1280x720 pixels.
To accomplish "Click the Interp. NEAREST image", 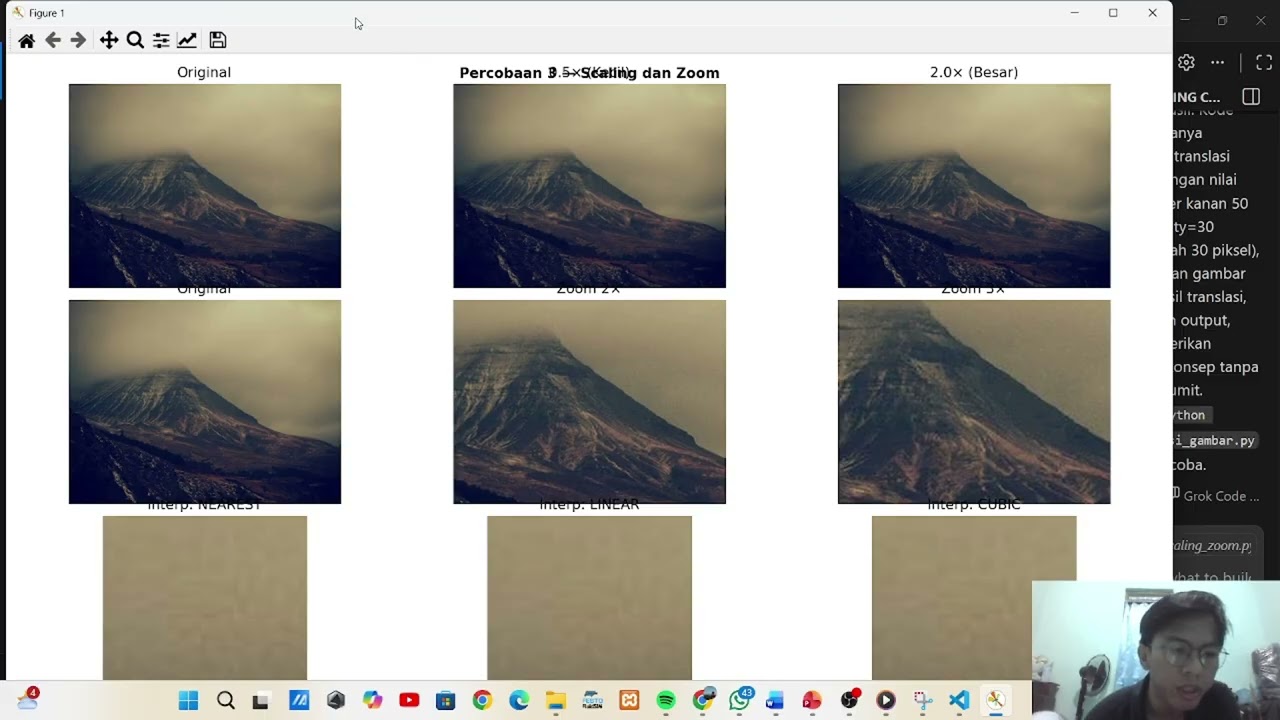I will (x=205, y=598).
